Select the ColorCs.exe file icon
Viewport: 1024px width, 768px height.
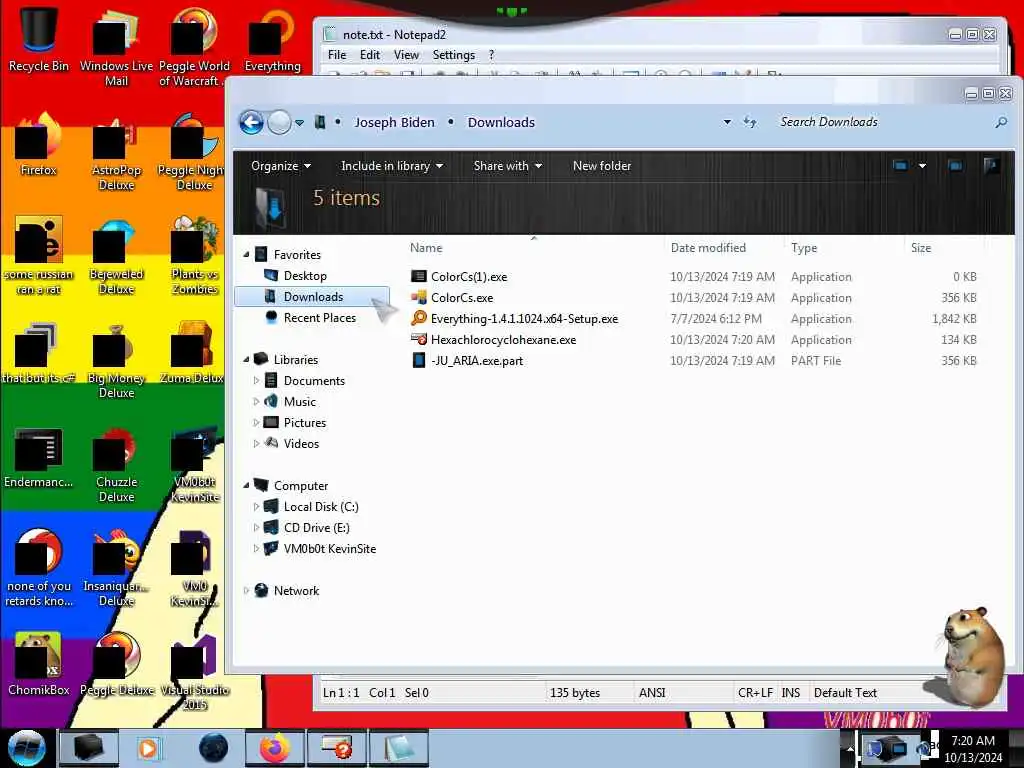[419, 297]
